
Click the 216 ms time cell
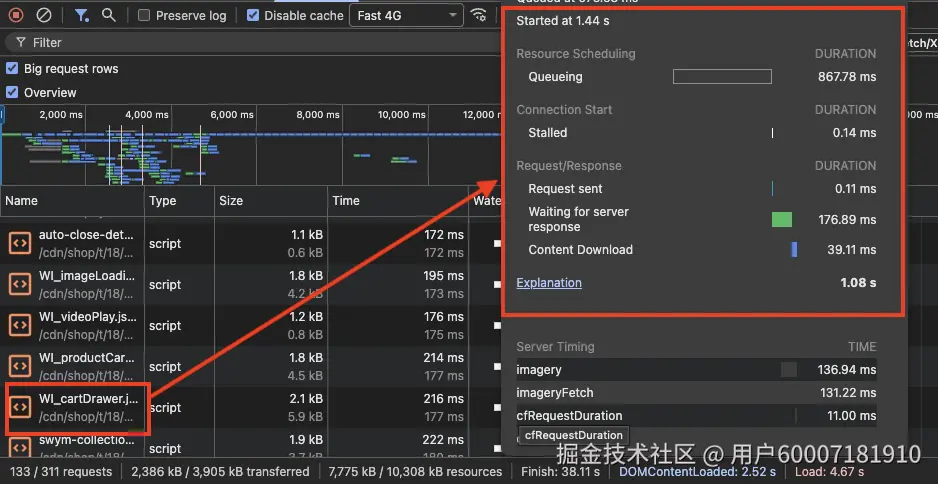coord(443,398)
